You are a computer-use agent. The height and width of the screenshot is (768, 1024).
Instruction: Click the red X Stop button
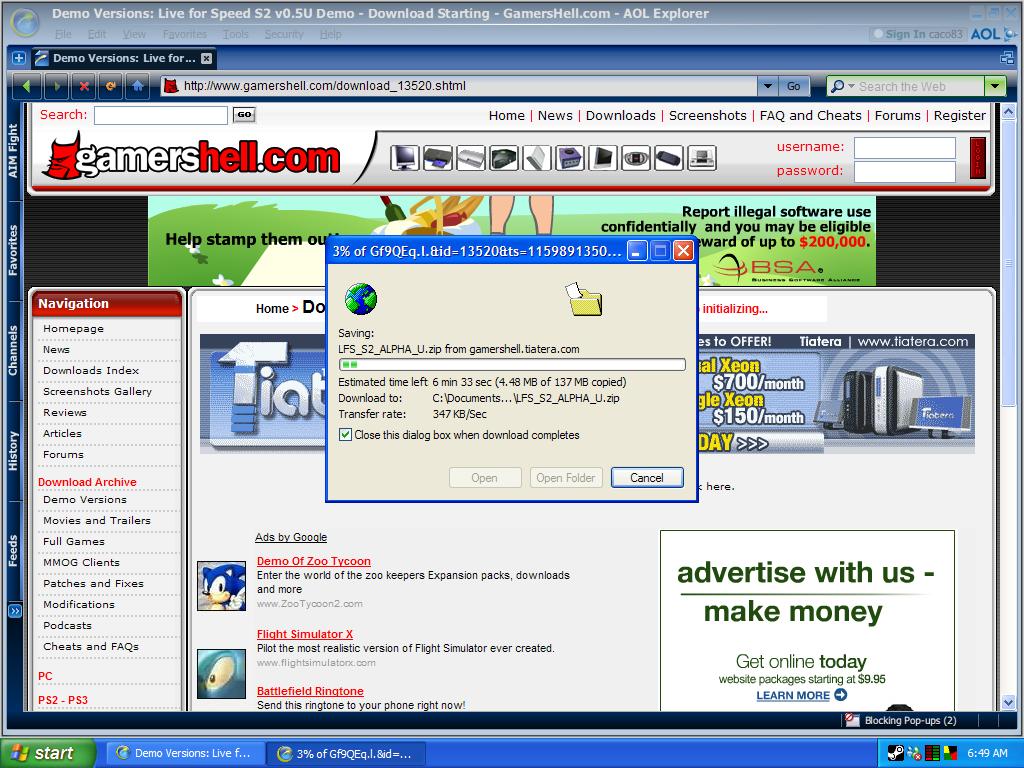(84, 86)
